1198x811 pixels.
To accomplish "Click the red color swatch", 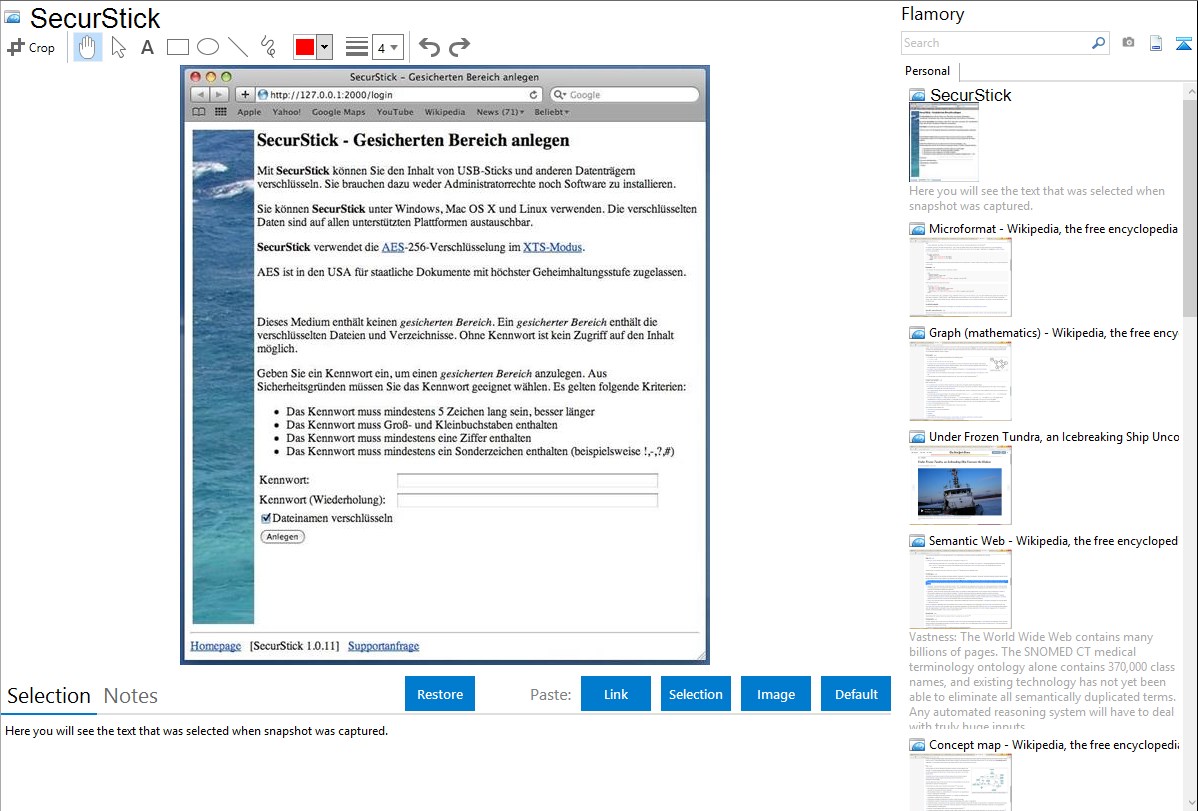I will tap(305, 47).
